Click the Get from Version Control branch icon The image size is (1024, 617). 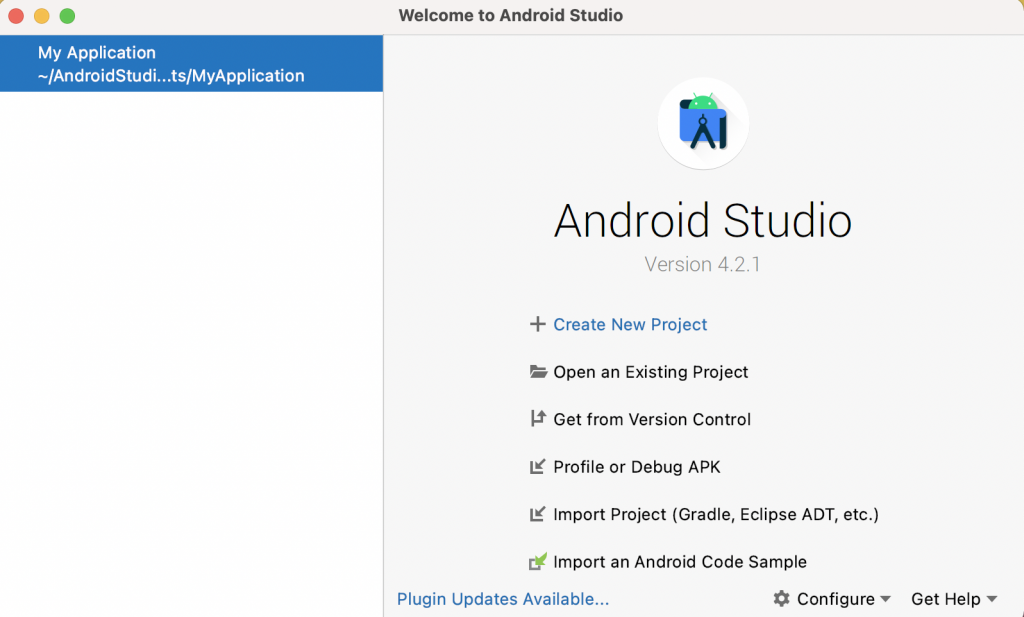click(537, 419)
